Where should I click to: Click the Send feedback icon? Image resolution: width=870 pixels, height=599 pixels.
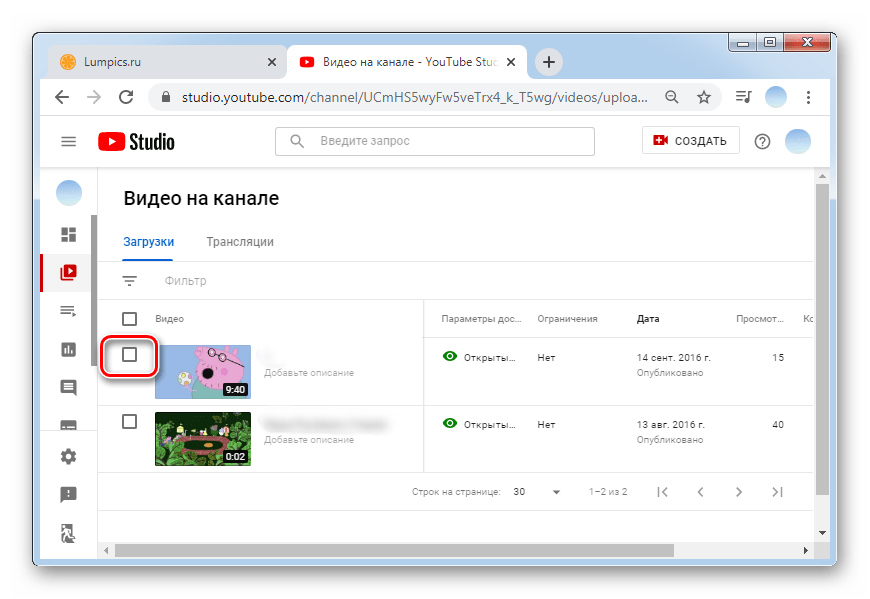69,494
